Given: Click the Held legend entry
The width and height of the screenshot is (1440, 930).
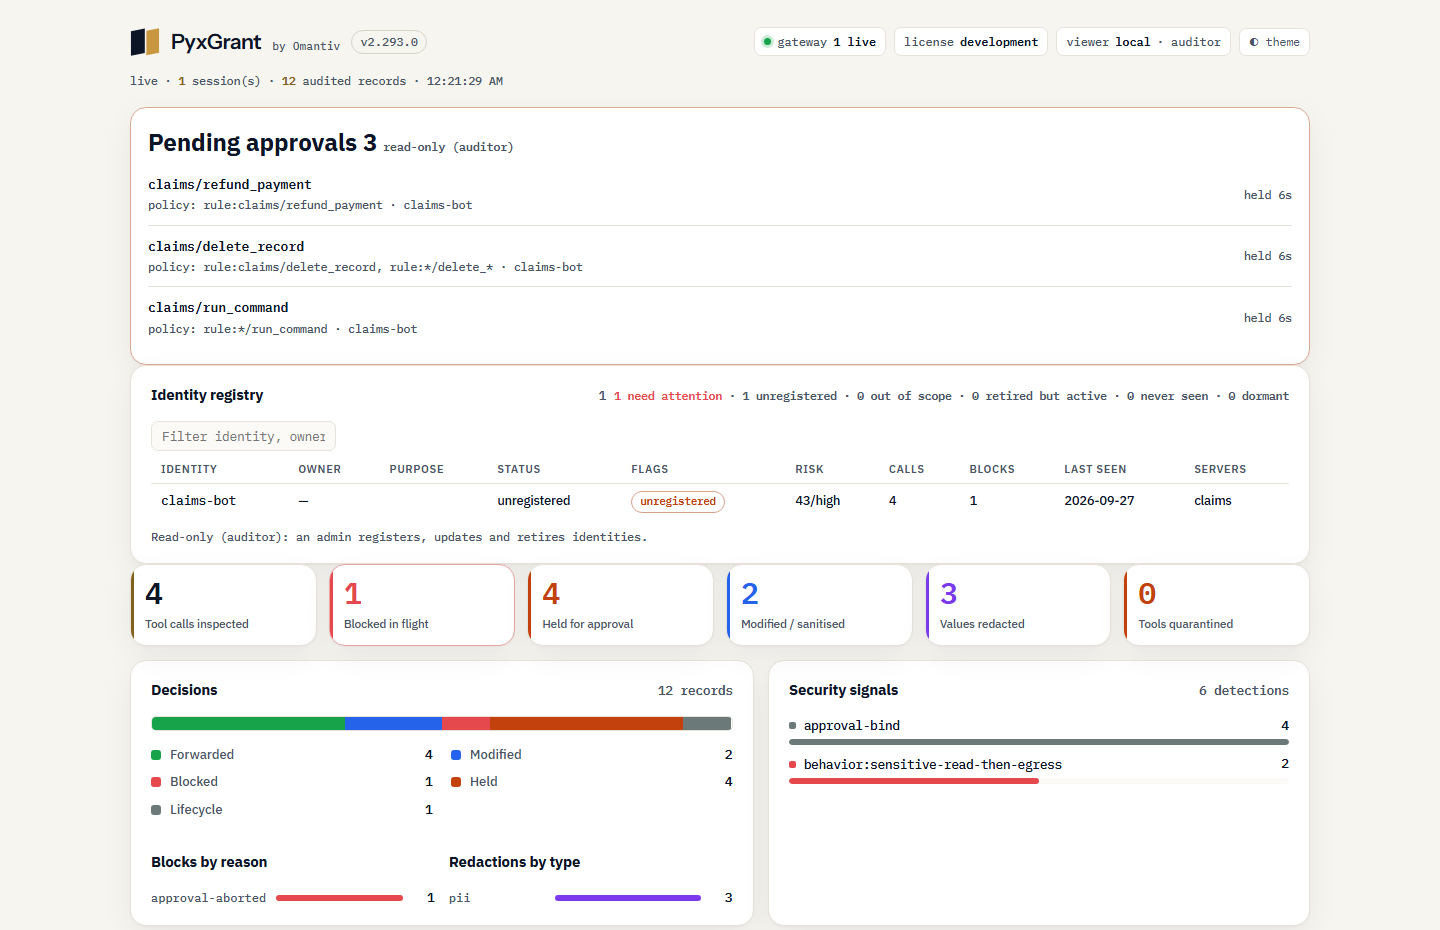Looking at the screenshot, I should pyautogui.click(x=592, y=782).
